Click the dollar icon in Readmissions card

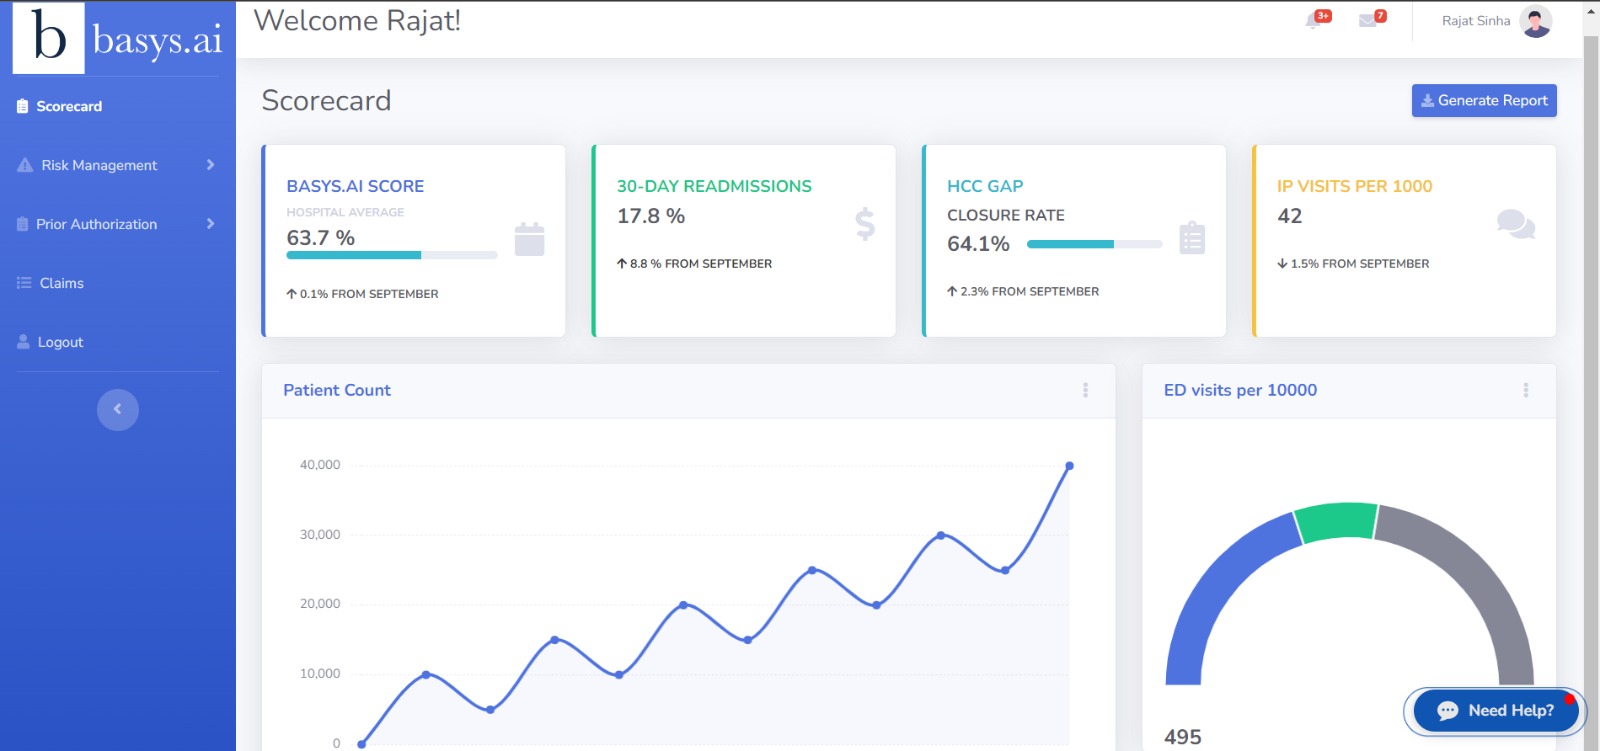click(x=865, y=224)
